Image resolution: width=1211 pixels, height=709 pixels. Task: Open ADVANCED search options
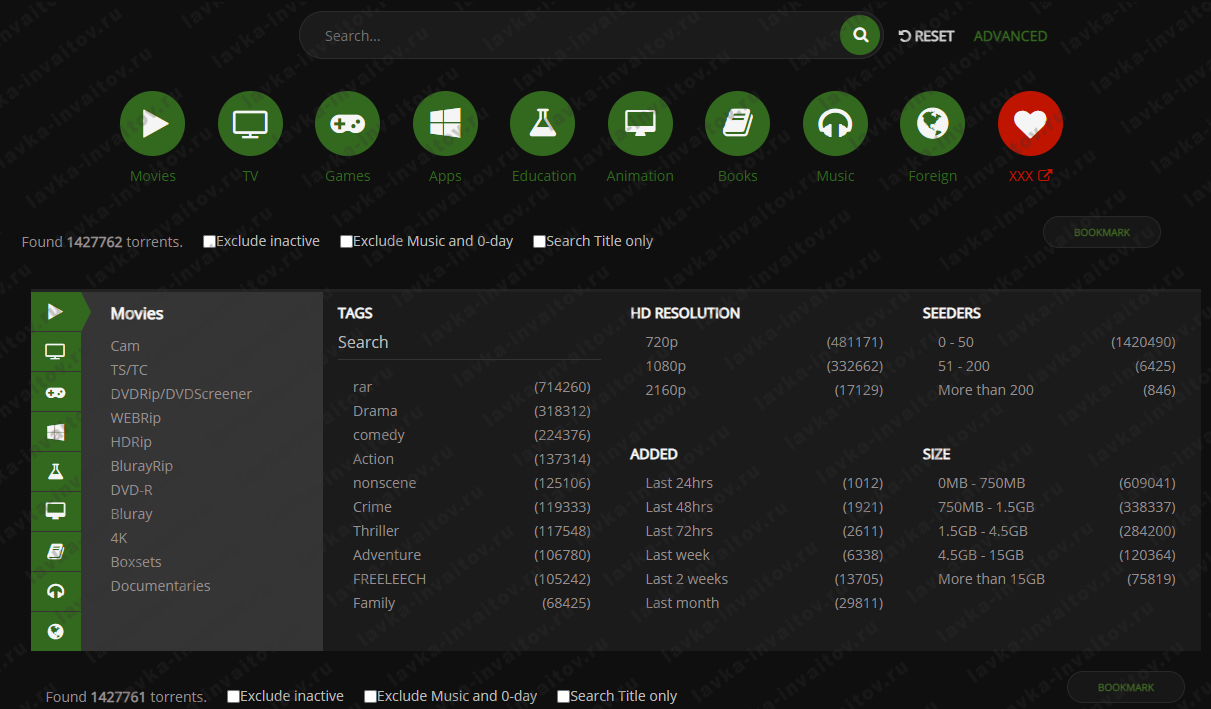pos(1010,36)
